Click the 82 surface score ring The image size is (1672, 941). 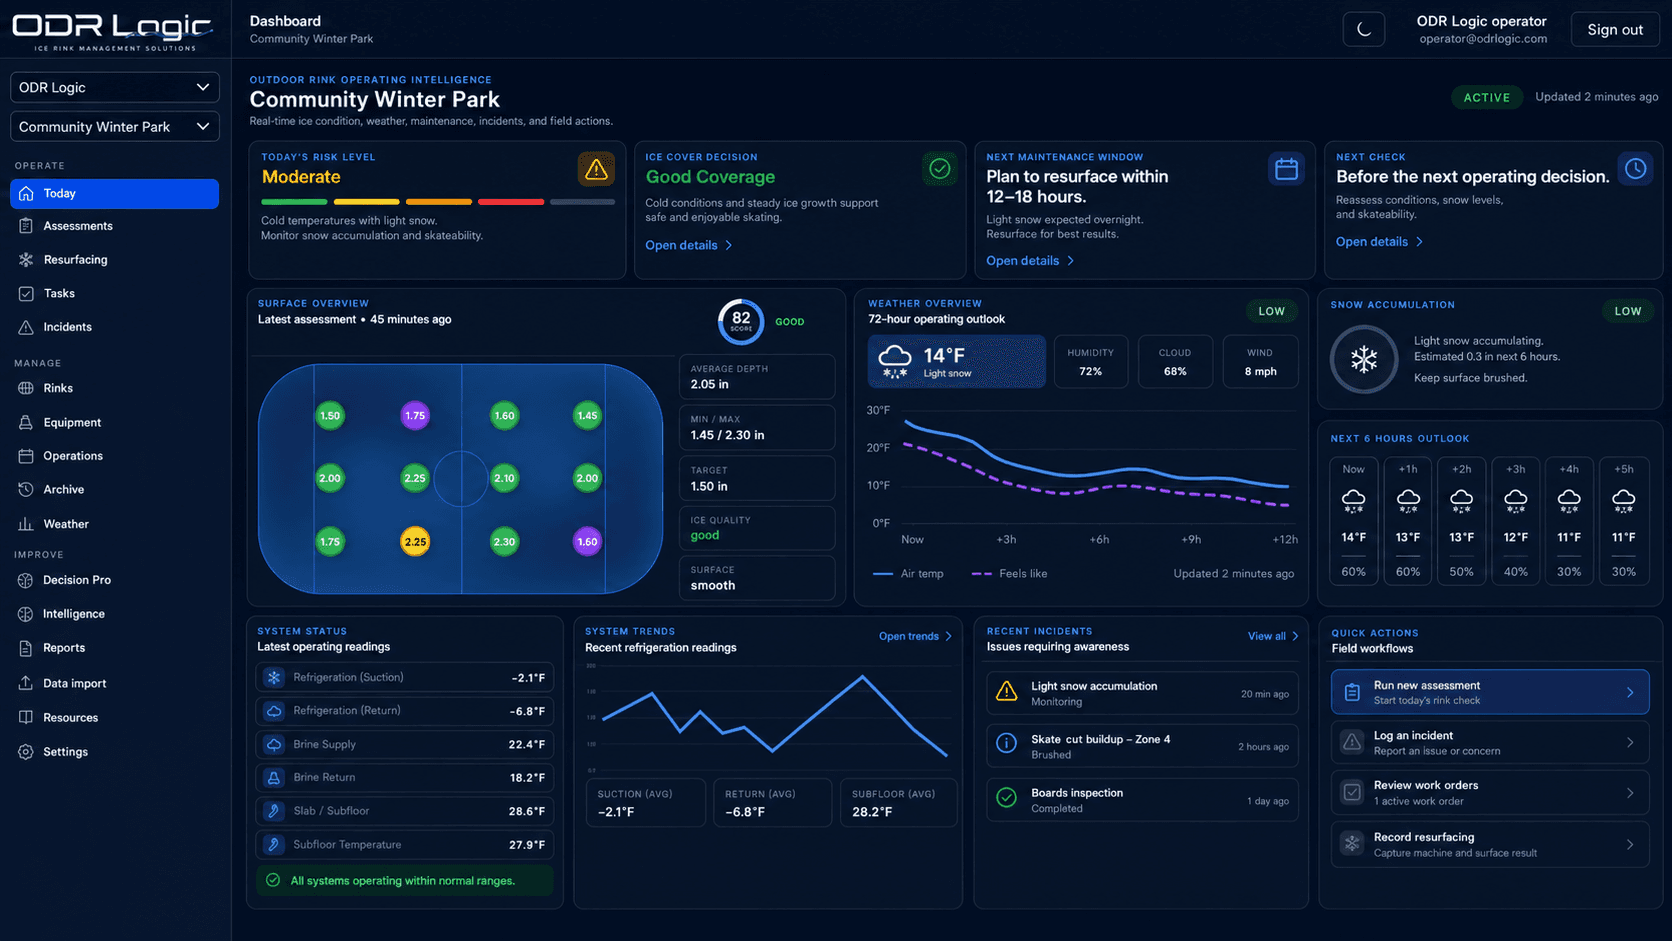pyautogui.click(x=741, y=321)
